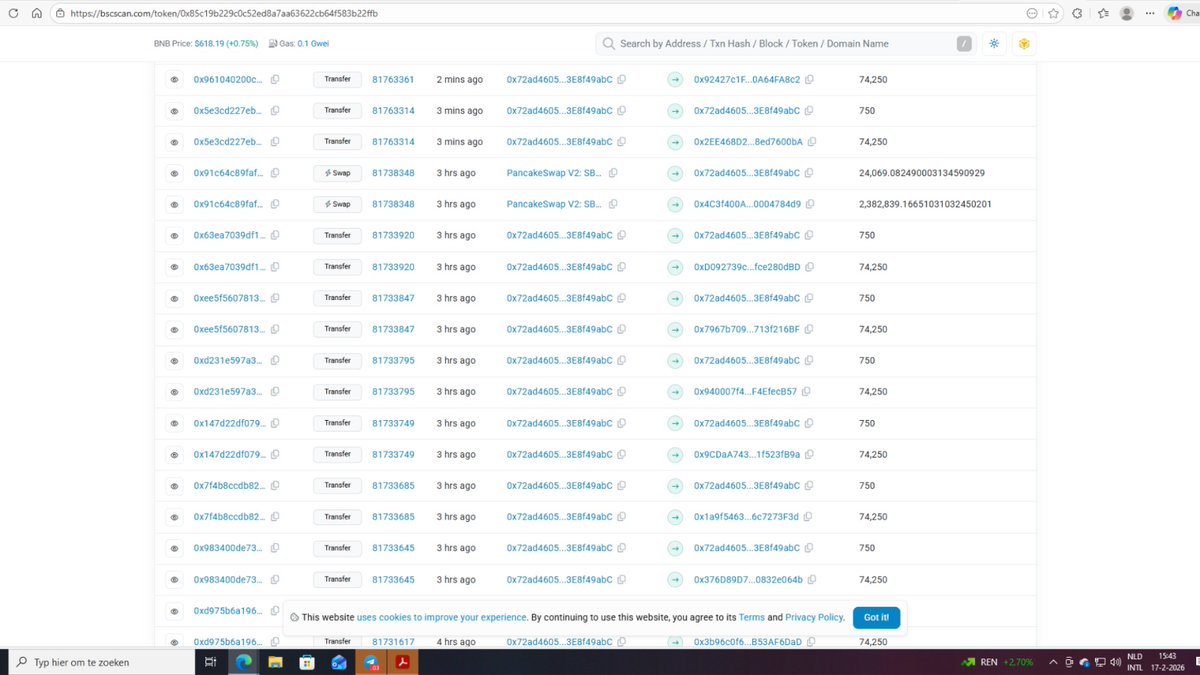
Task: Open block 81731617 link
Action: [393, 642]
